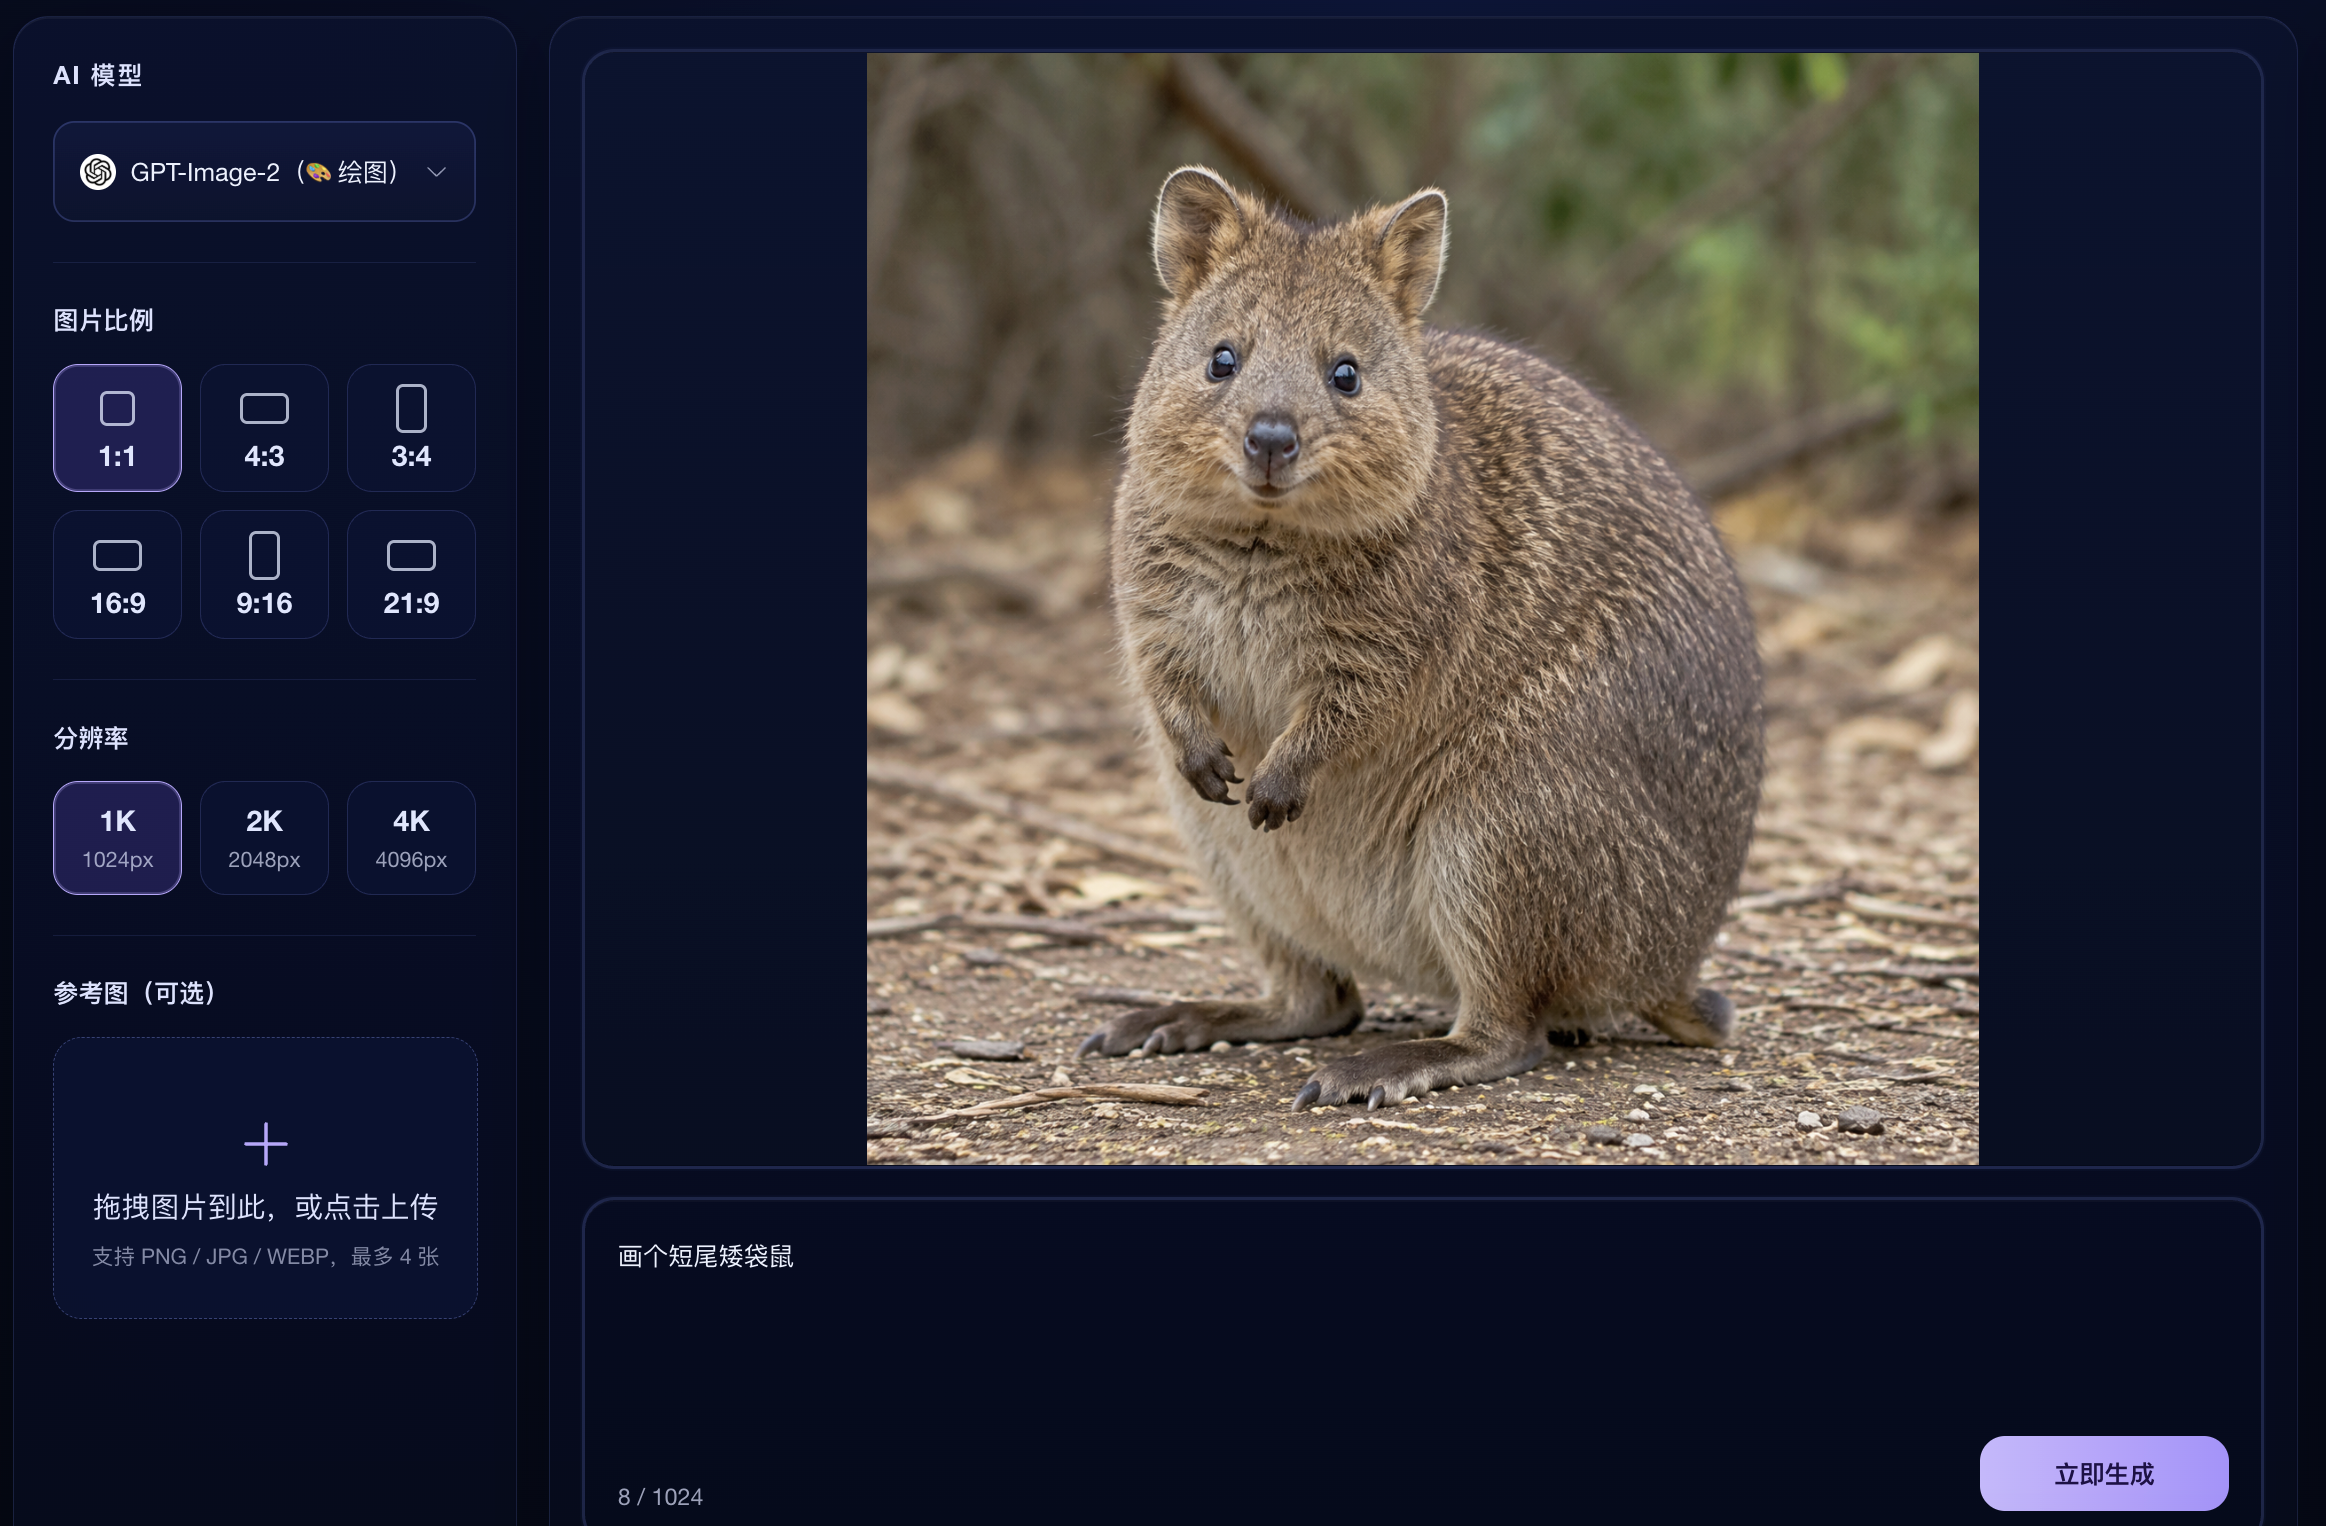Image resolution: width=2326 pixels, height=1526 pixels.
Task: Pick the 1:1 aspect ratio tile
Action: [117, 428]
